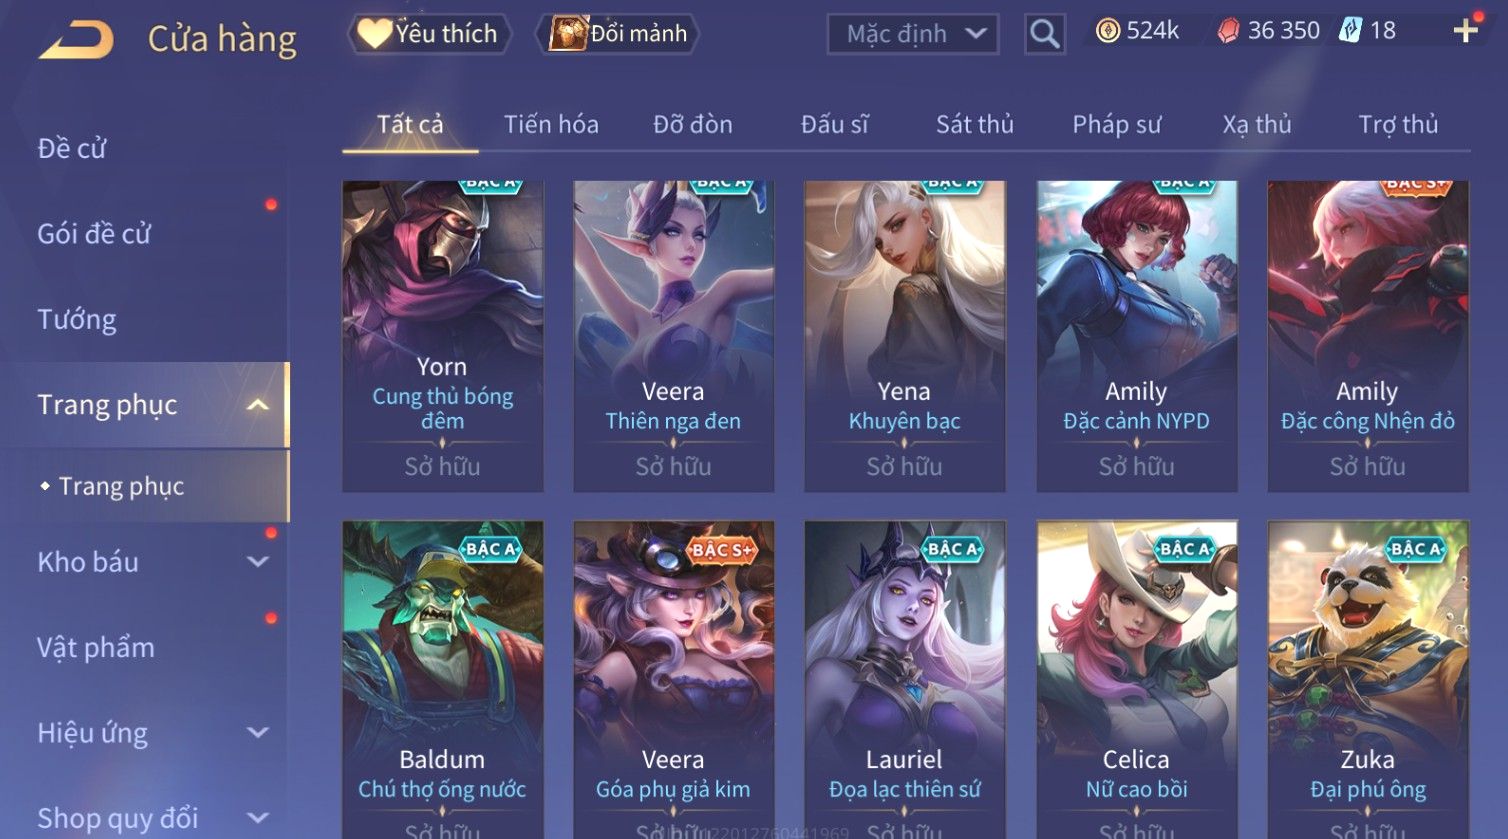Screen dimensions: 1508x839
Task: Select Yorn Cung thủ bóng đêm skin card
Action: [442, 336]
